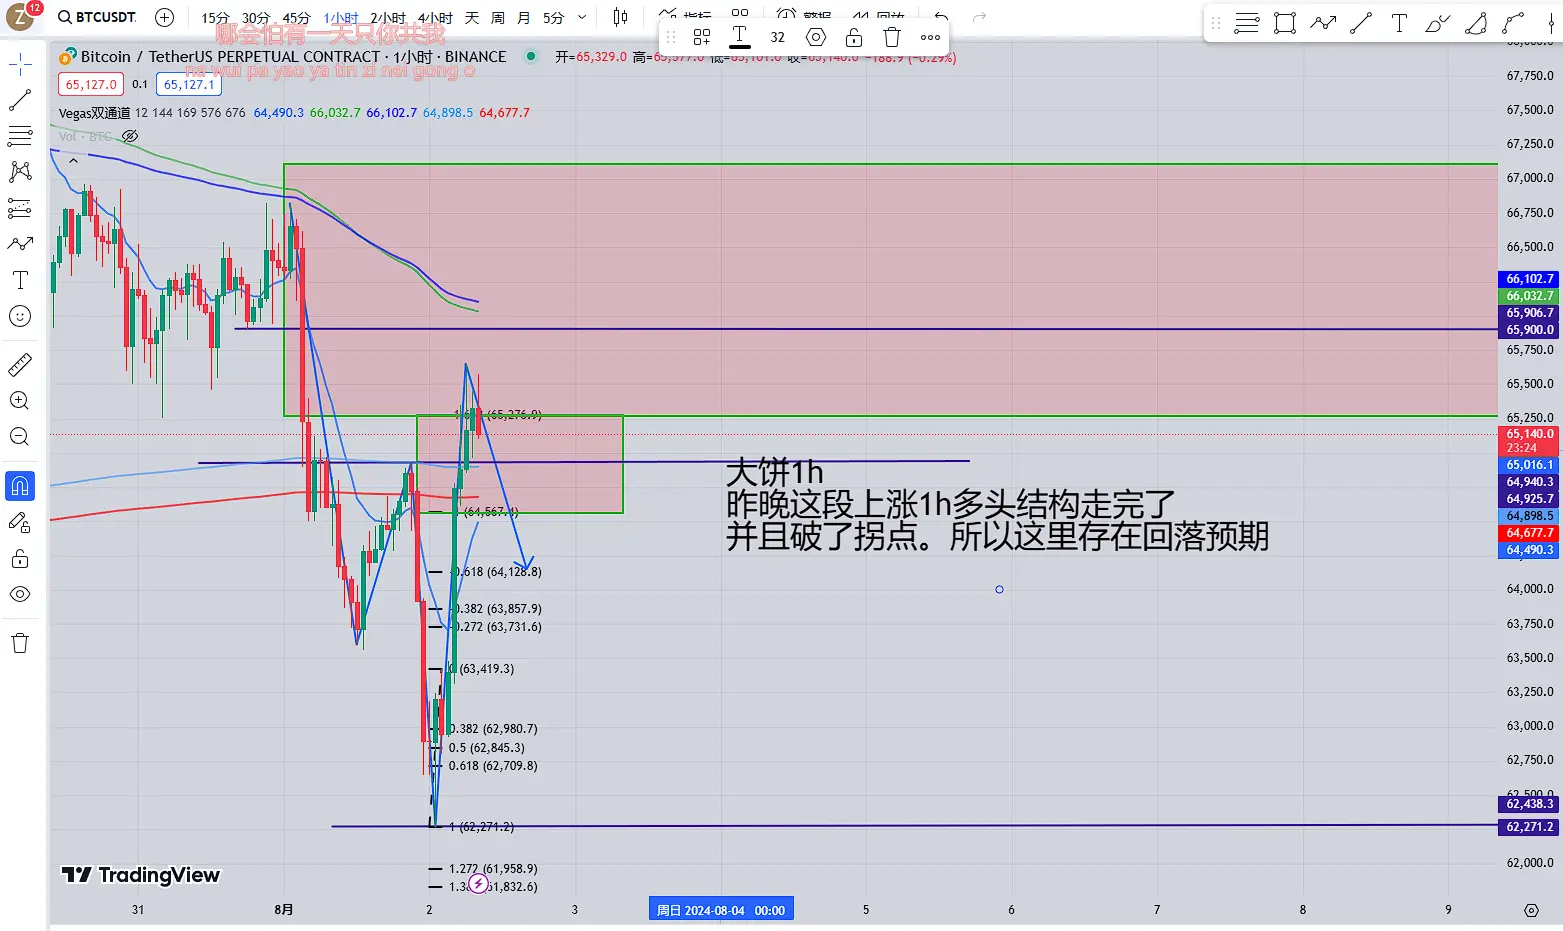Open the user profile avatar Z
Screen dimensions: 1563x931
coord(21,17)
